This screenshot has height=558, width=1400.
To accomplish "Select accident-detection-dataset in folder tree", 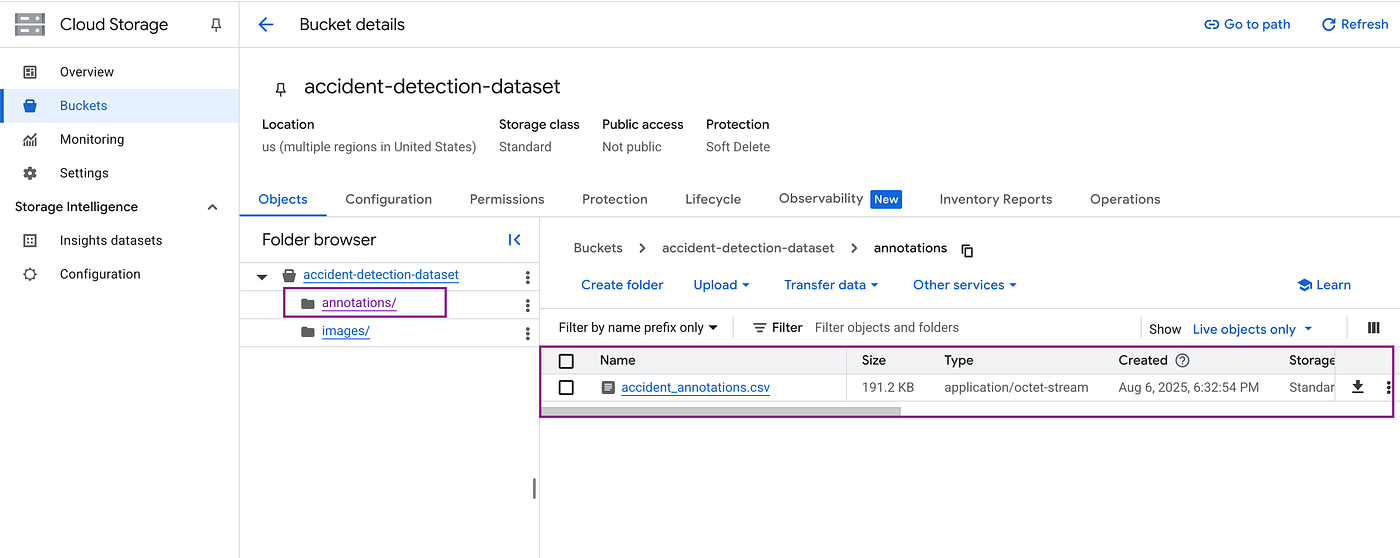I will pyautogui.click(x=381, y=275).
